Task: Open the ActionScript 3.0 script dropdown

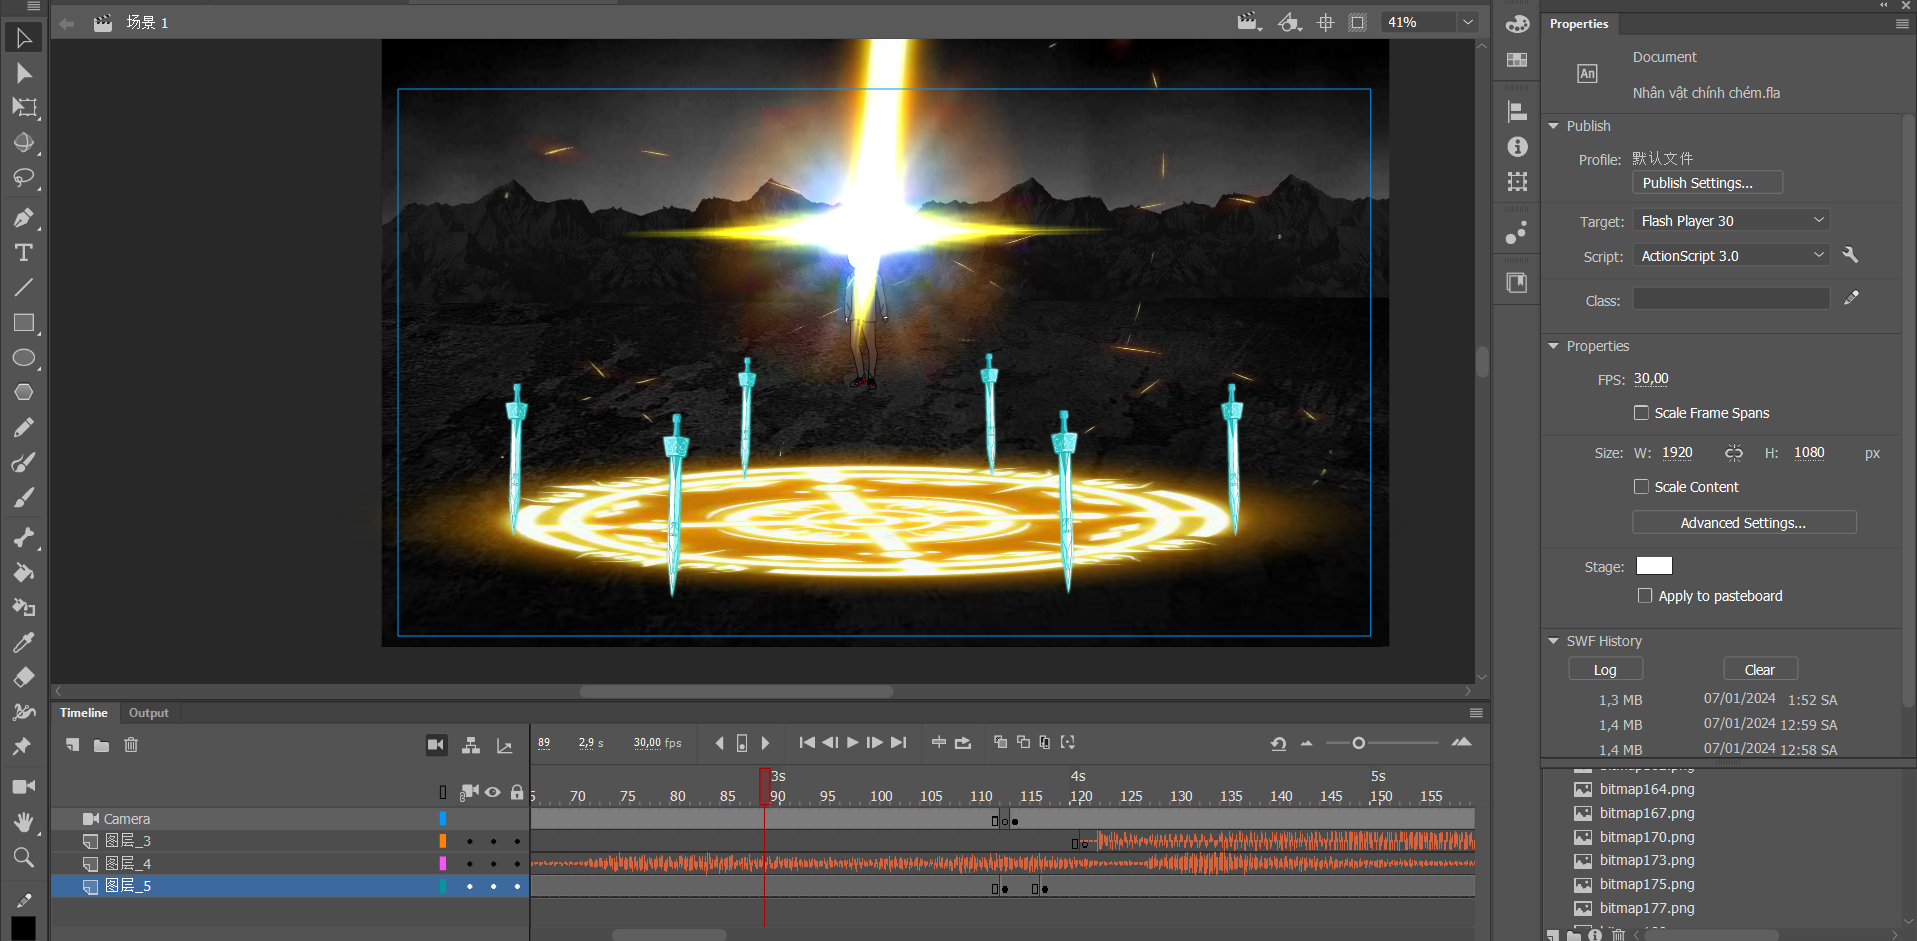Action: (x=1732, y=256)
